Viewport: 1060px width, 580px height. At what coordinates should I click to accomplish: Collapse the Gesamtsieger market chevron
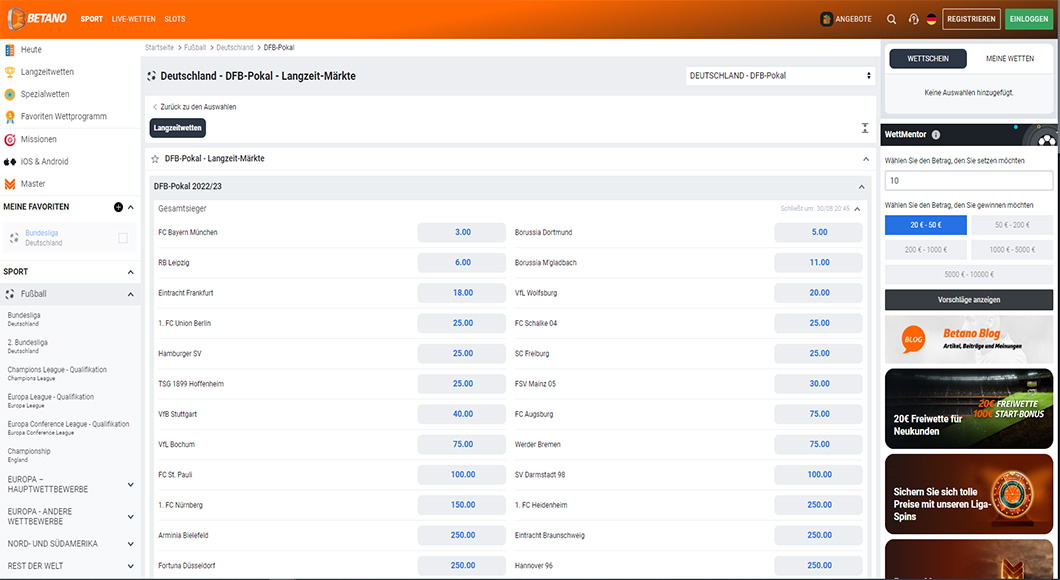point(857,209)
